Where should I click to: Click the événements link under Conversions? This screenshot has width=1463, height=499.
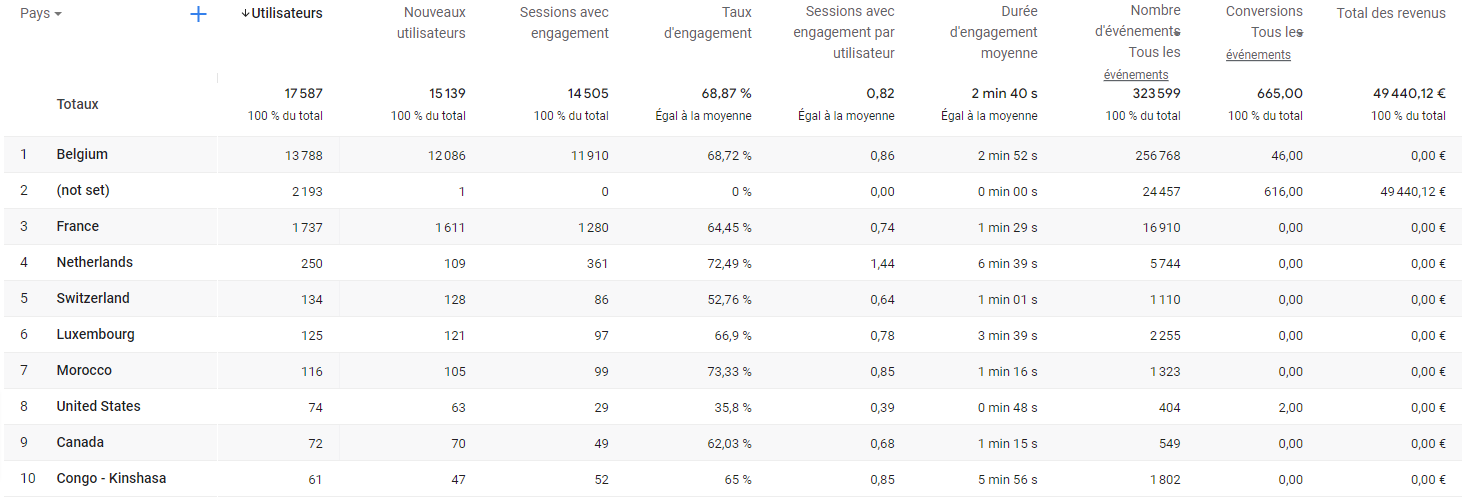pos(1258,55)
